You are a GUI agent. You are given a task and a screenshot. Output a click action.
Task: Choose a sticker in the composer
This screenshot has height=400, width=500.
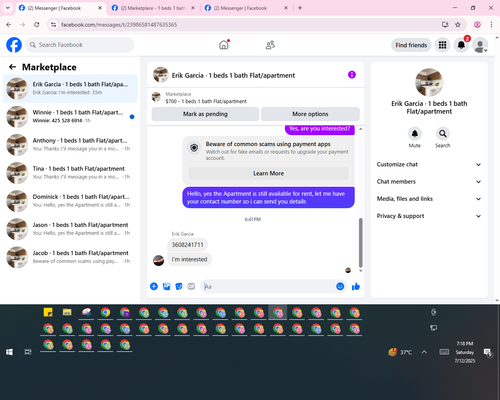coord(179,286)
